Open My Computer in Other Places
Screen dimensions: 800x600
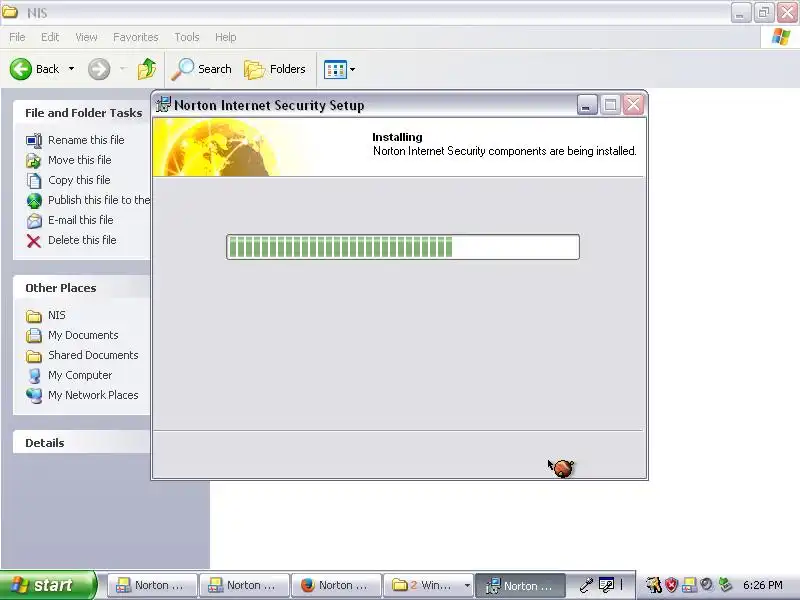click(80, 375)
